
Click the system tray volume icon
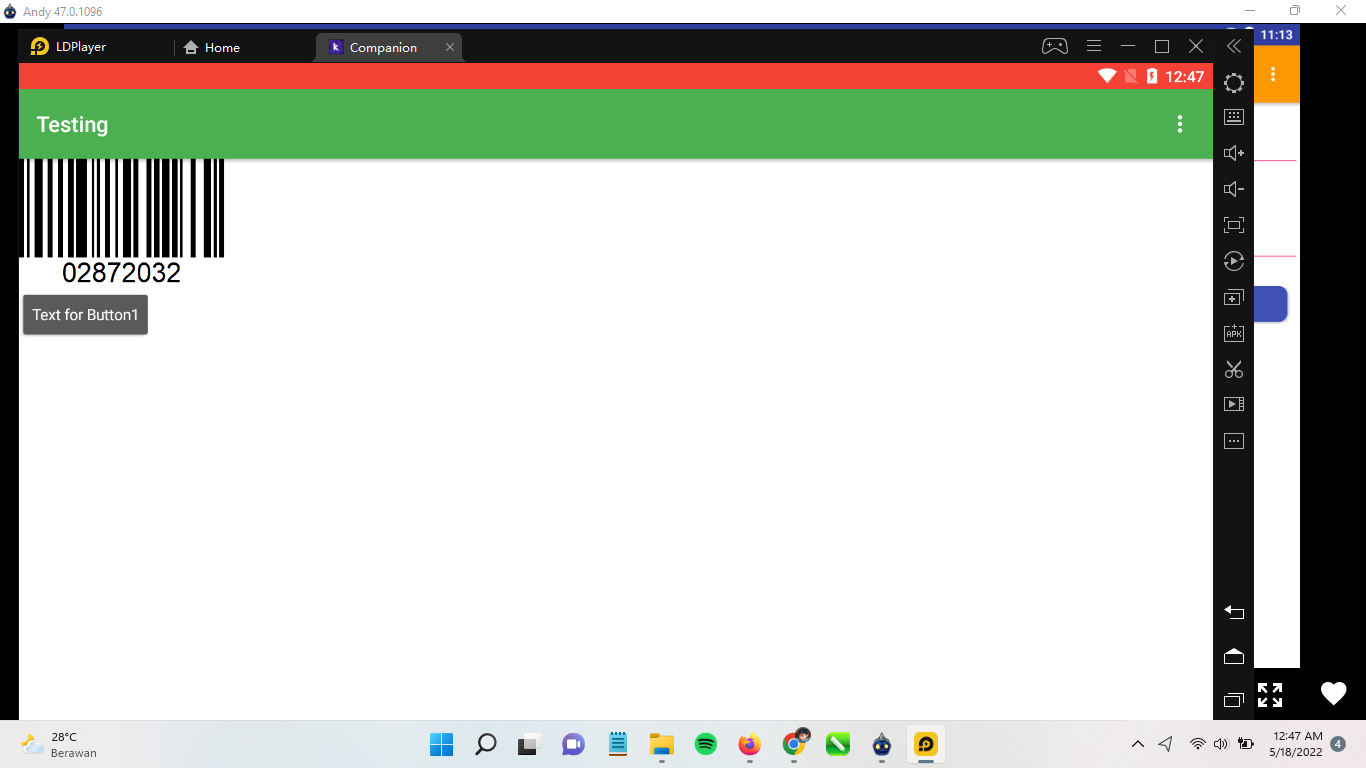[1220, 744]
